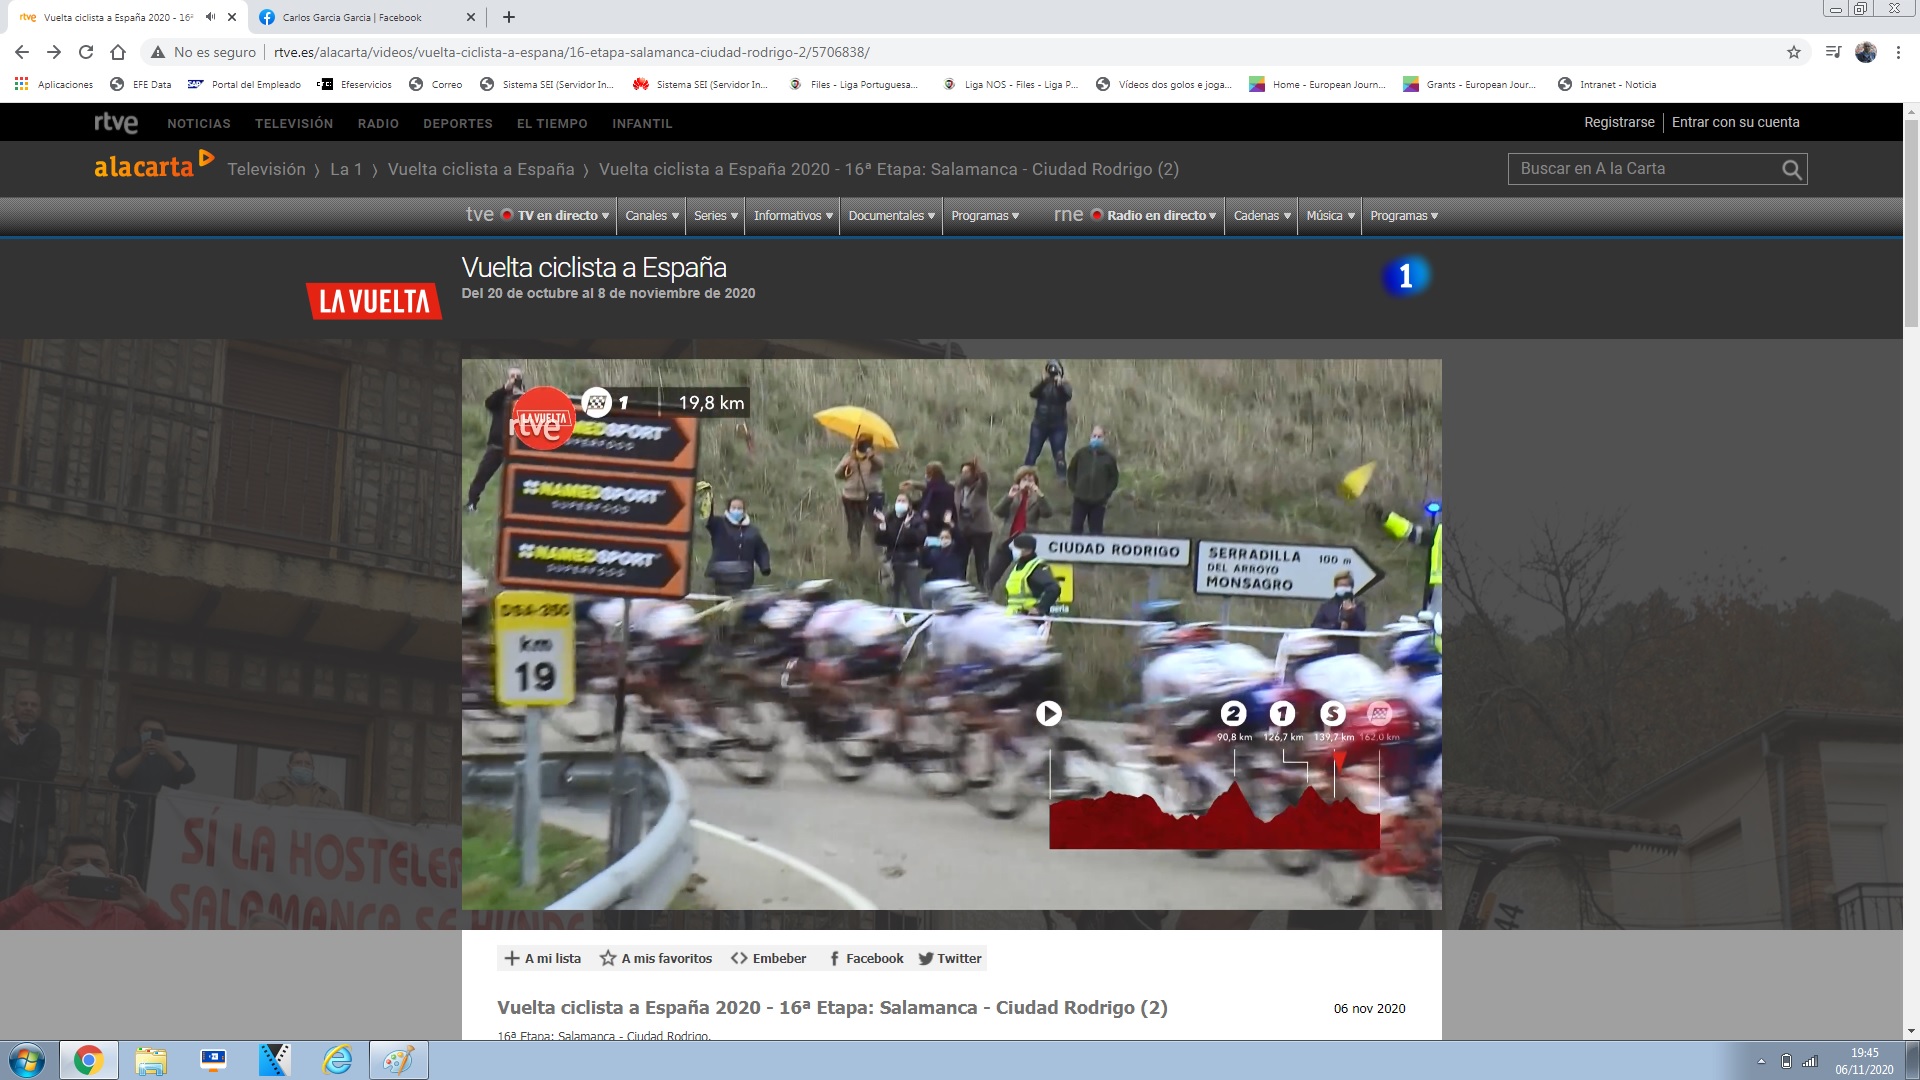Bookmark page with star icon
The image size is (1920, 1080).
pyautogui.click(x=1794, y=52)
